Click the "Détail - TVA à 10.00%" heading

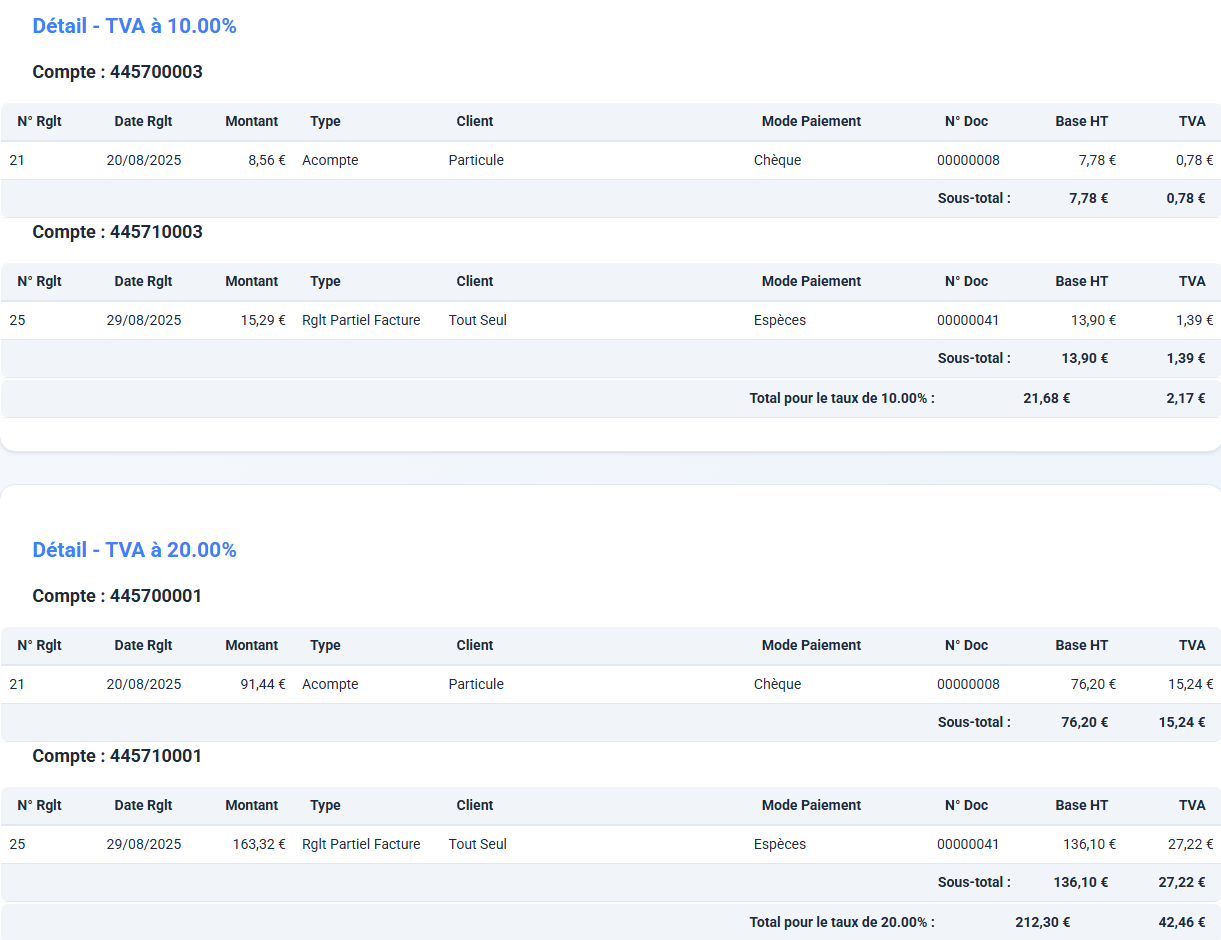(x=134, y=26)
